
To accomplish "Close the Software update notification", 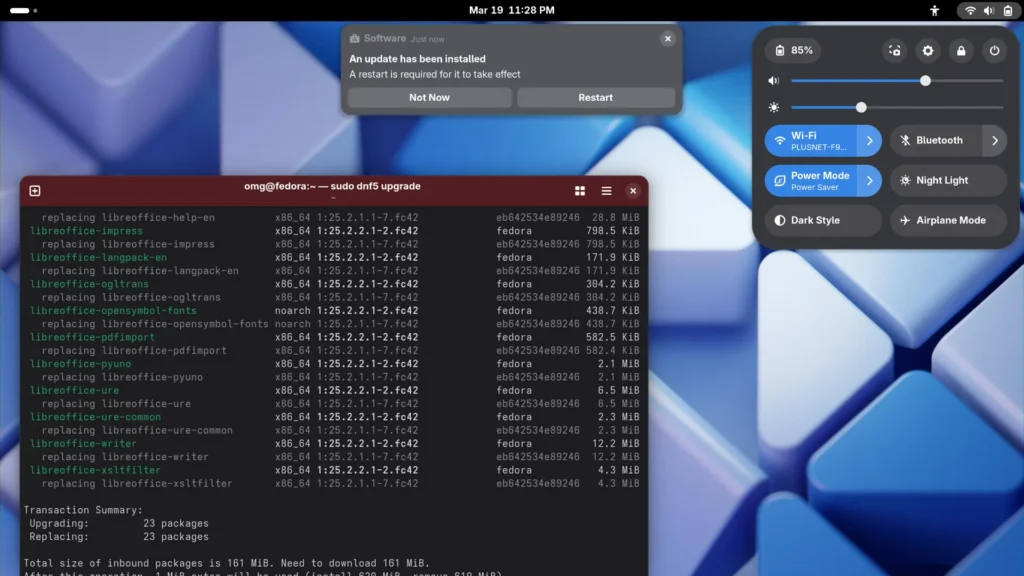I will coord(667,38).
